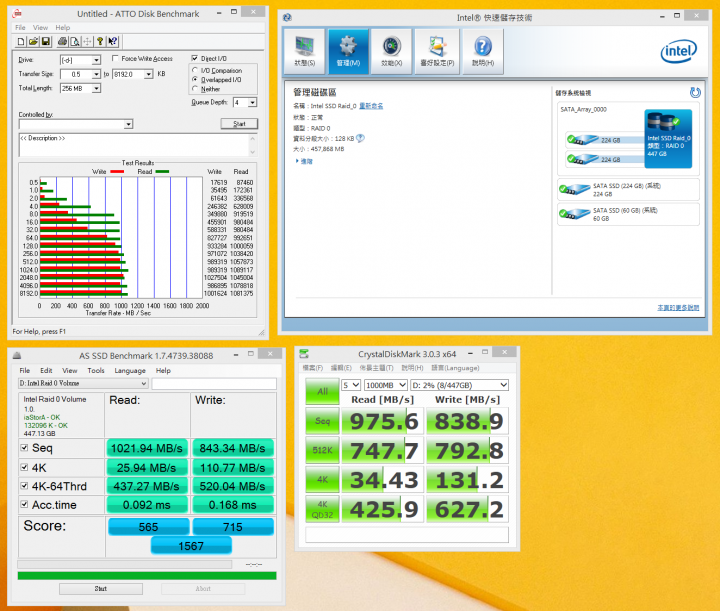720x611 pixels.
Task: Click the 512K button in CrystalDiskMark
Action: pos(322,450)
